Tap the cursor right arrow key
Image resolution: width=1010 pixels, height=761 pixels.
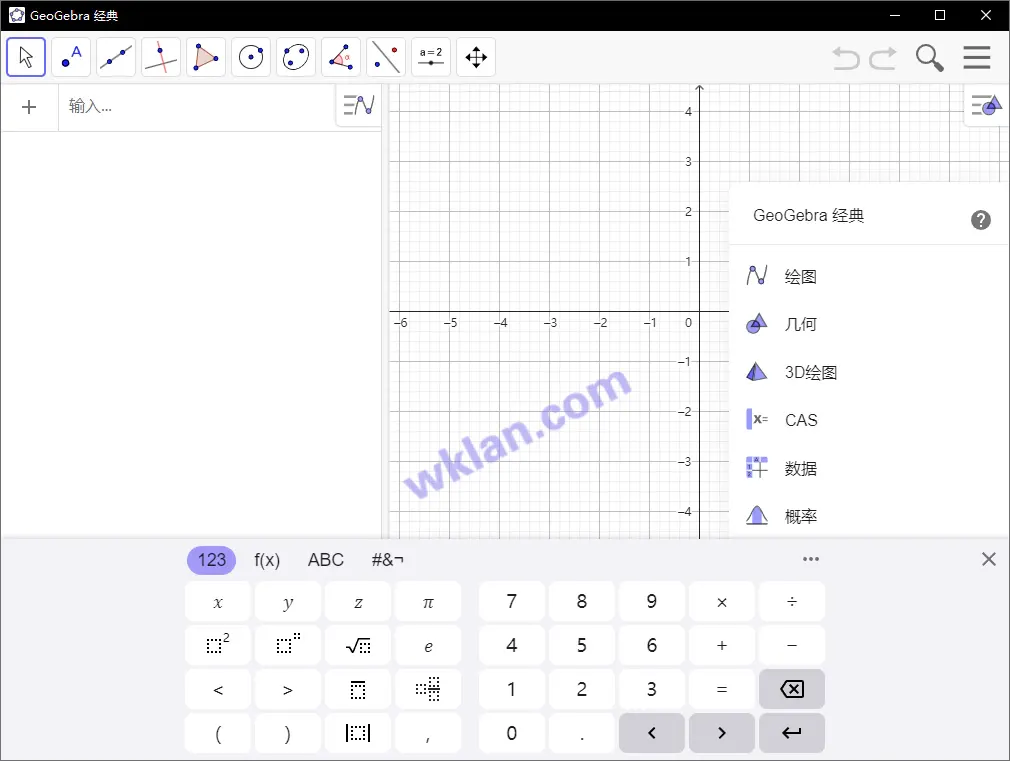[x=722, y=733]
